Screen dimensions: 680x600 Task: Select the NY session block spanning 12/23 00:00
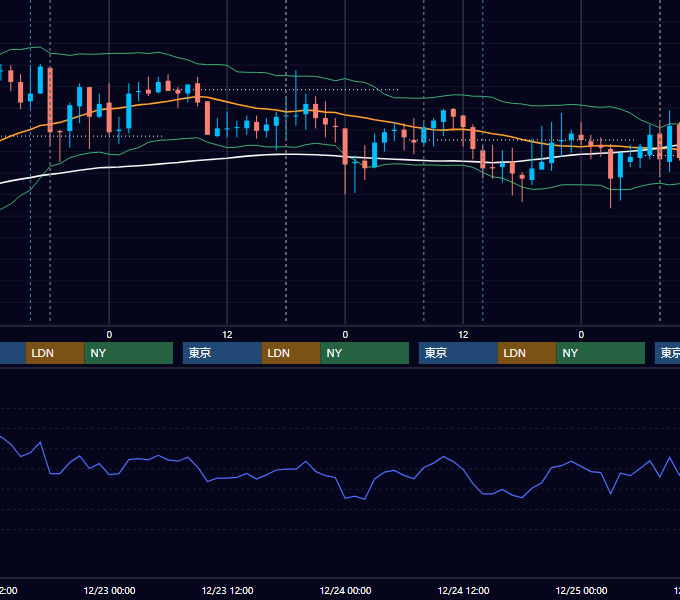click(x=129, y=353)
